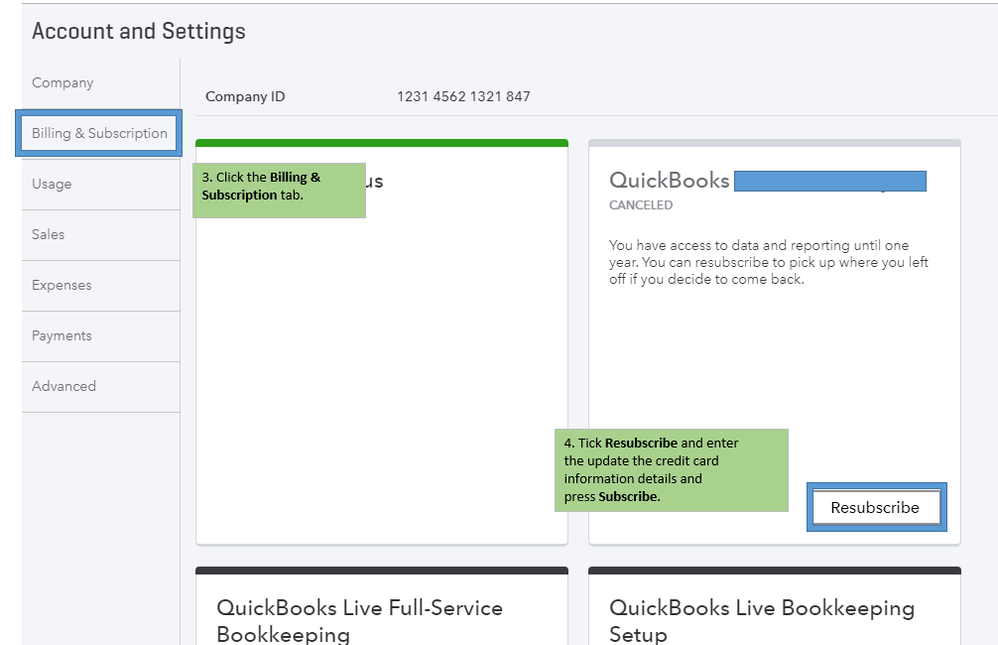The image size is (998, 645).
Task: Go to the Expenses tab
Action: [61, 285]
